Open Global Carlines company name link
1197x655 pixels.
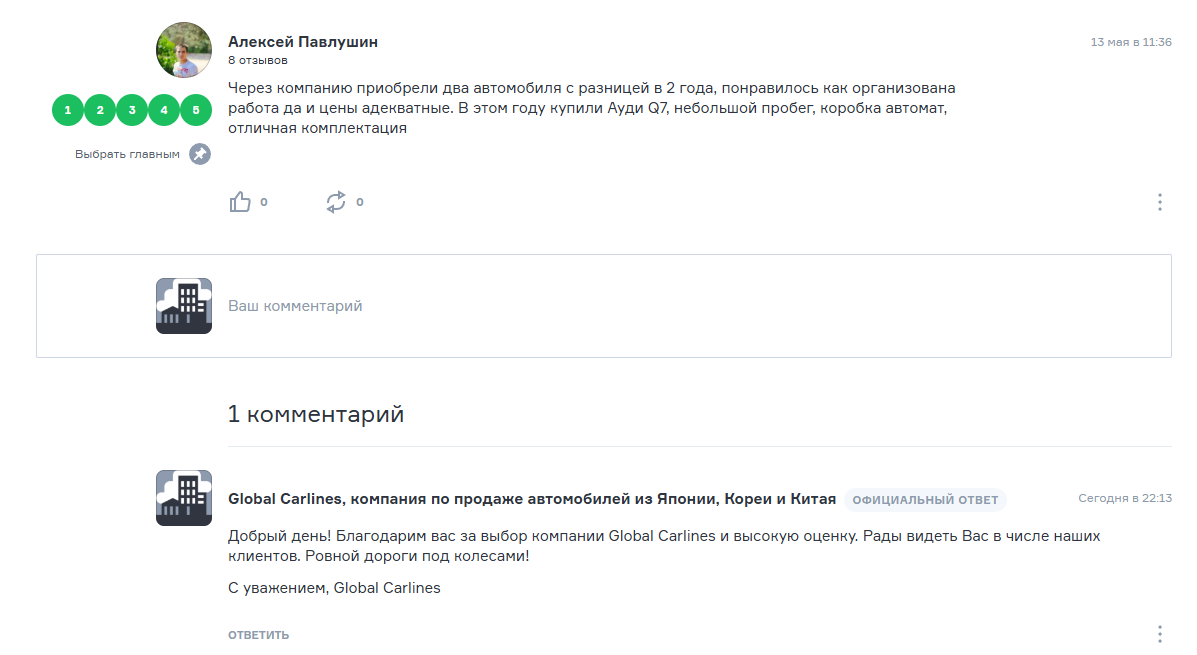pos(532,499)
